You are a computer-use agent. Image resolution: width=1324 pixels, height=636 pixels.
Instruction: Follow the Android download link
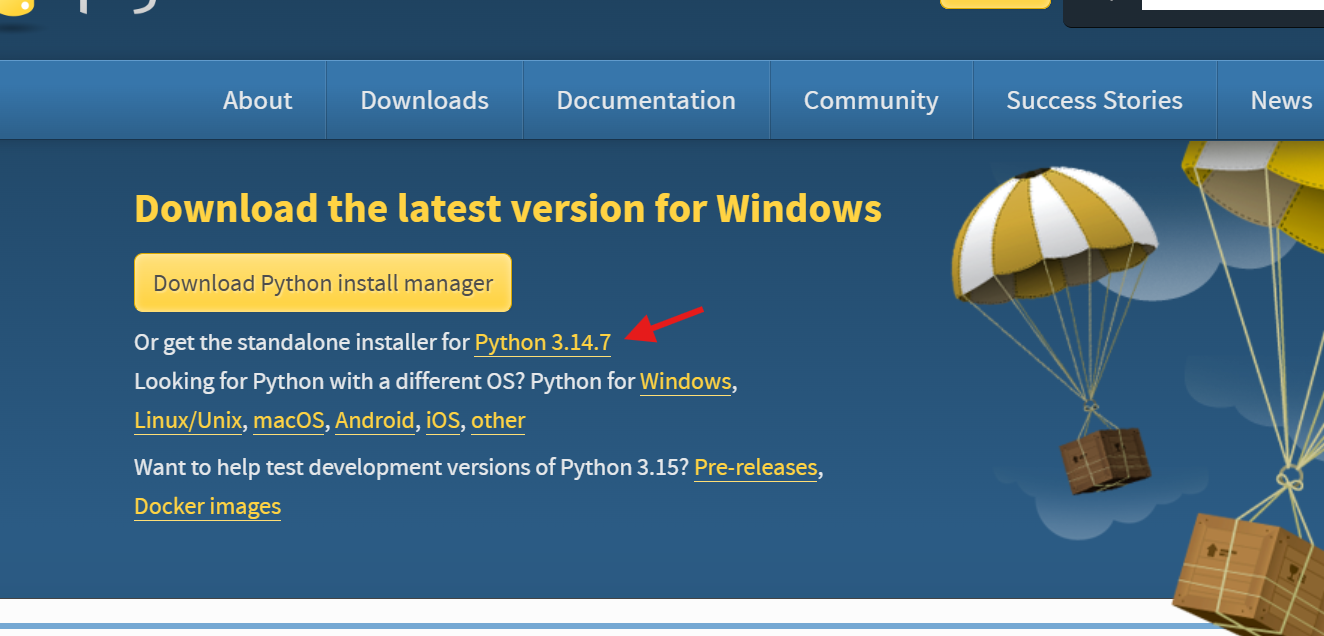point(374,420)
